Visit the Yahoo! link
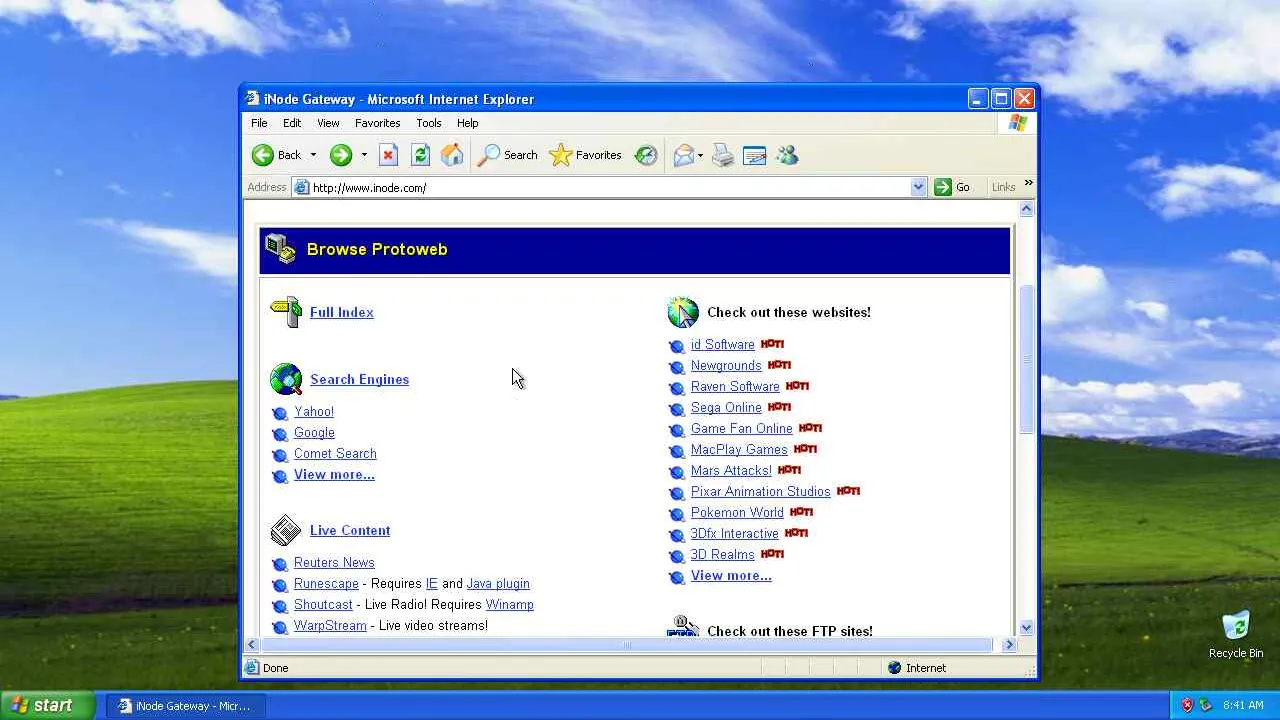Image resolution: width=1280 pixels, height=720 pixels. pos(314,412)
